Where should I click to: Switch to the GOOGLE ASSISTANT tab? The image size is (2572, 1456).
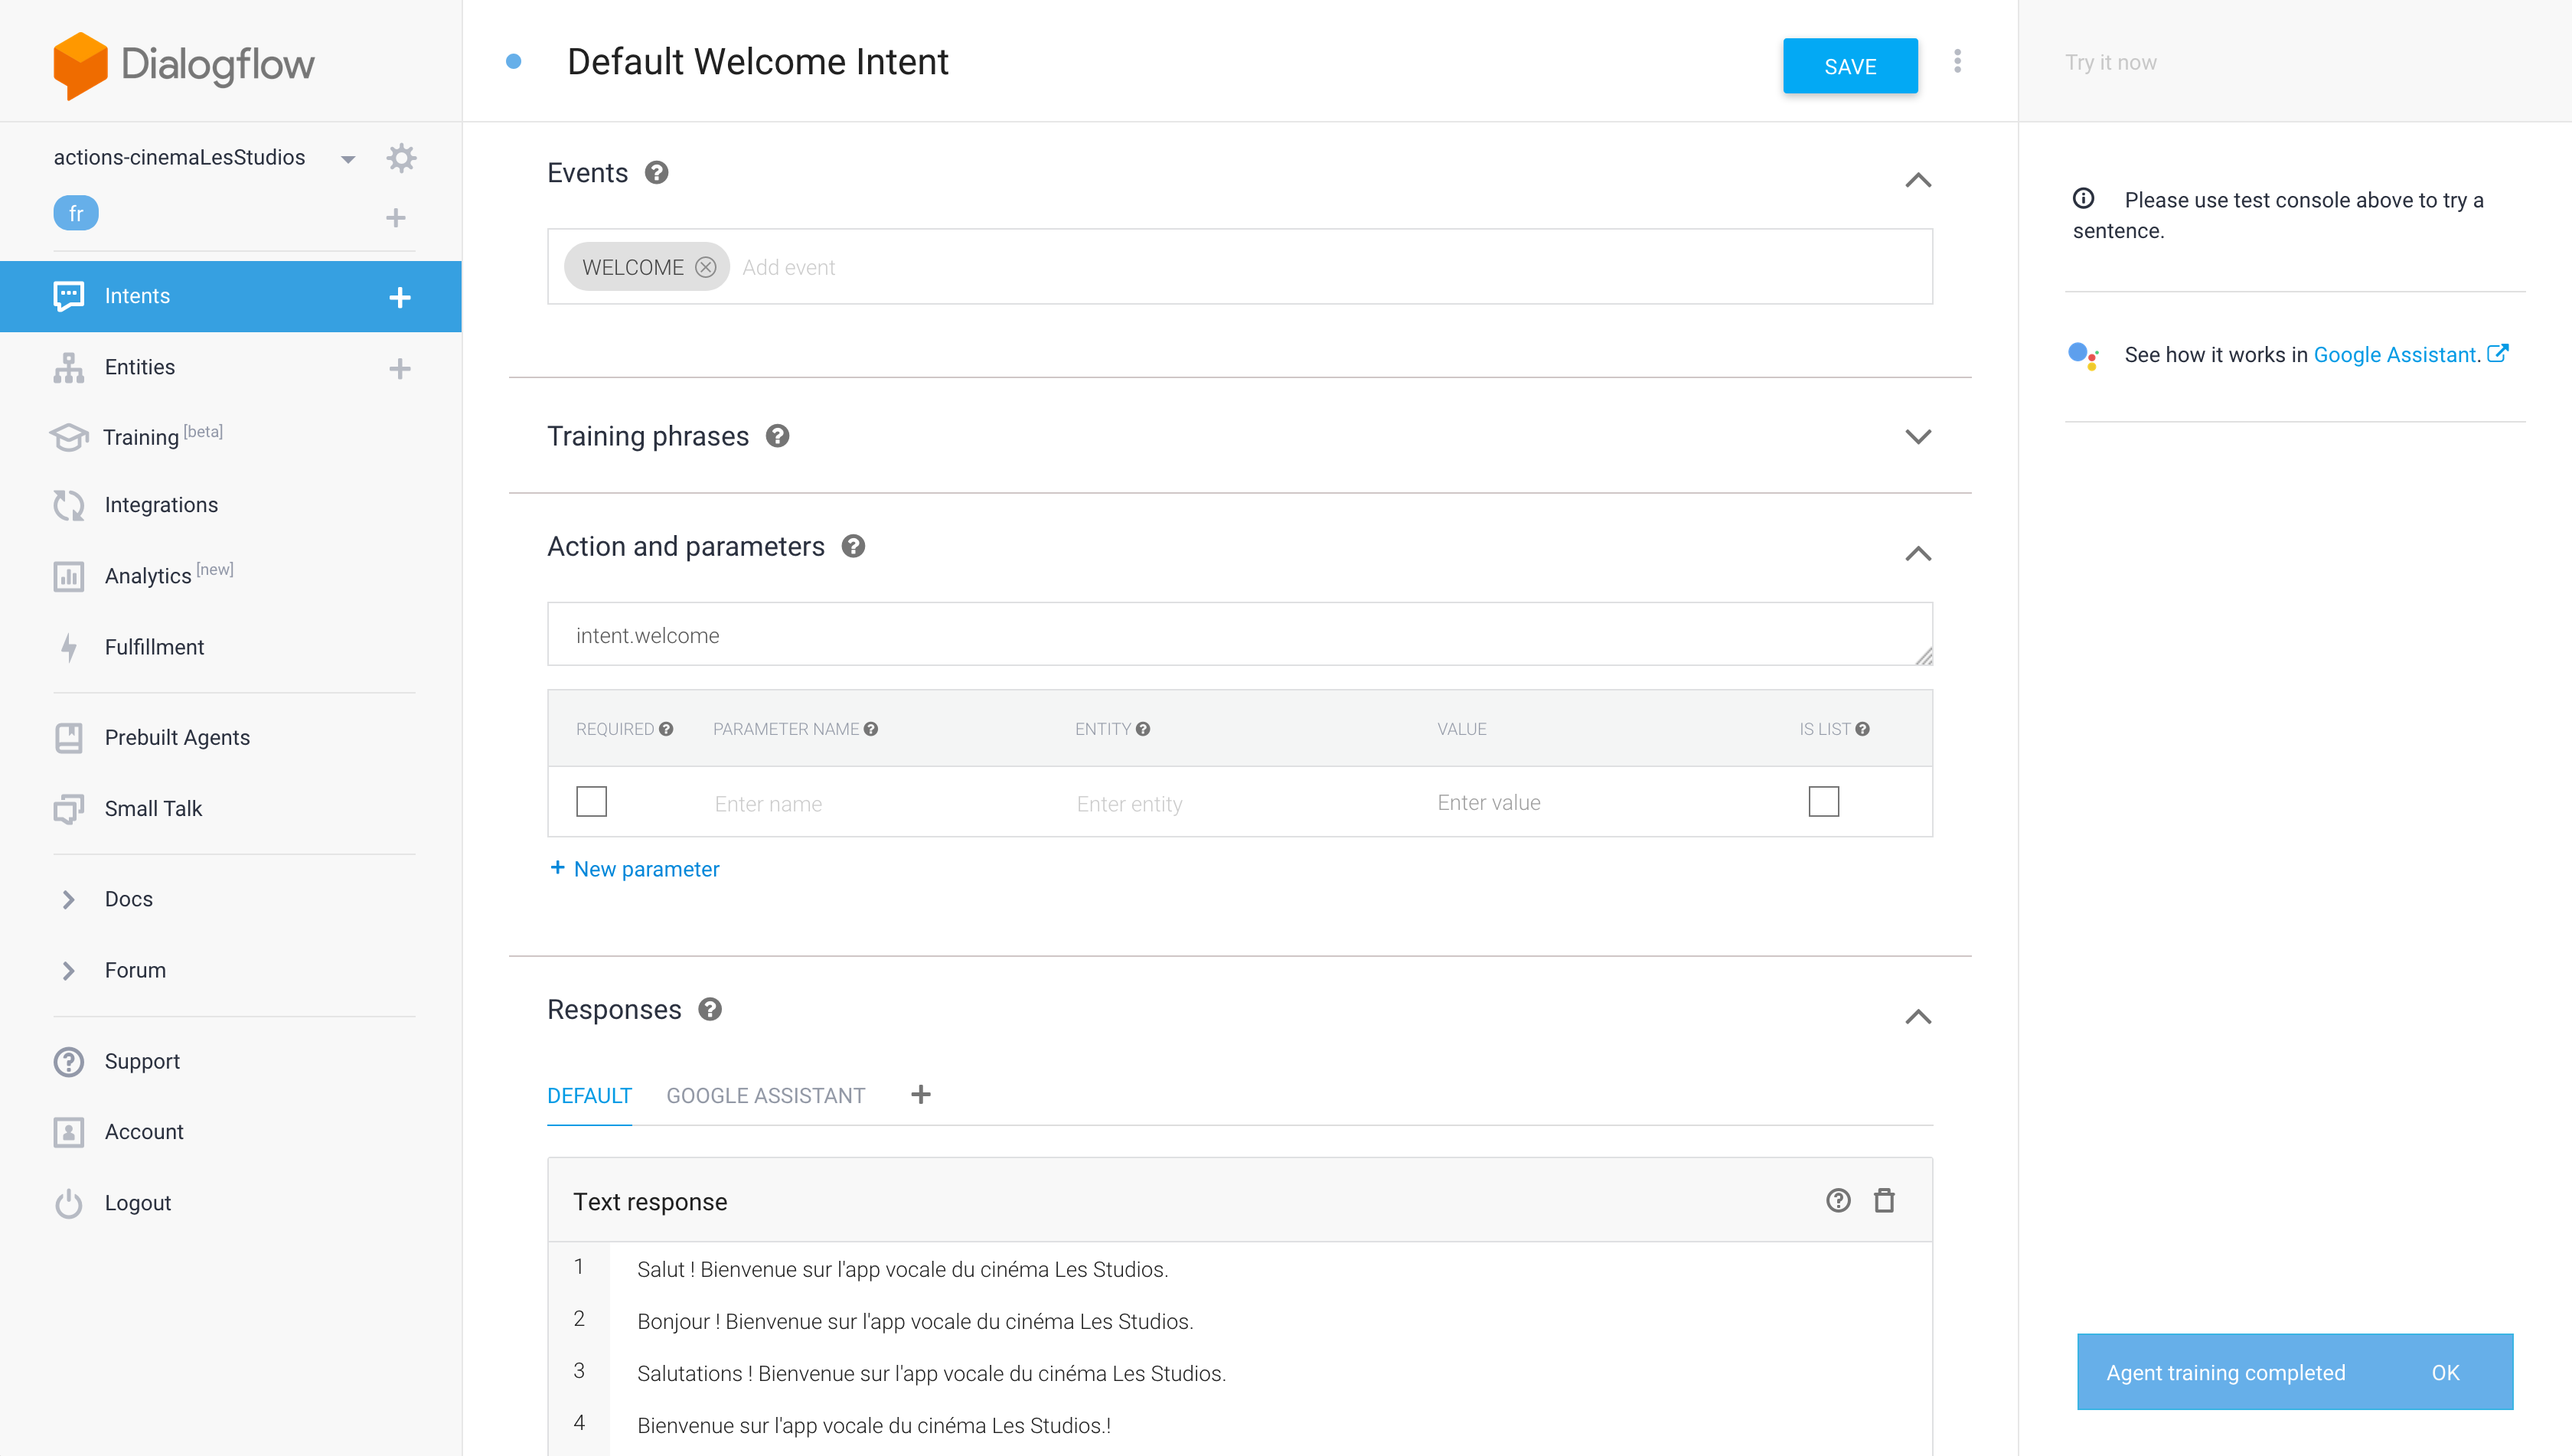pyautogui.click(x=766, y=1095)
